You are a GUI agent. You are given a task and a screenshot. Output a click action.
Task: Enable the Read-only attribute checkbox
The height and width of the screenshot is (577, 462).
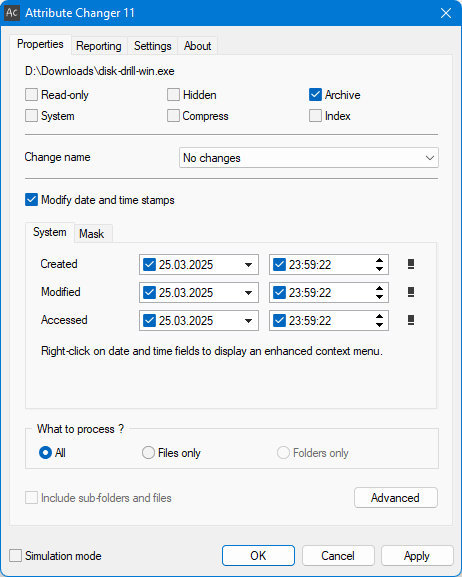pyautogui.click(x=31, y=95)
